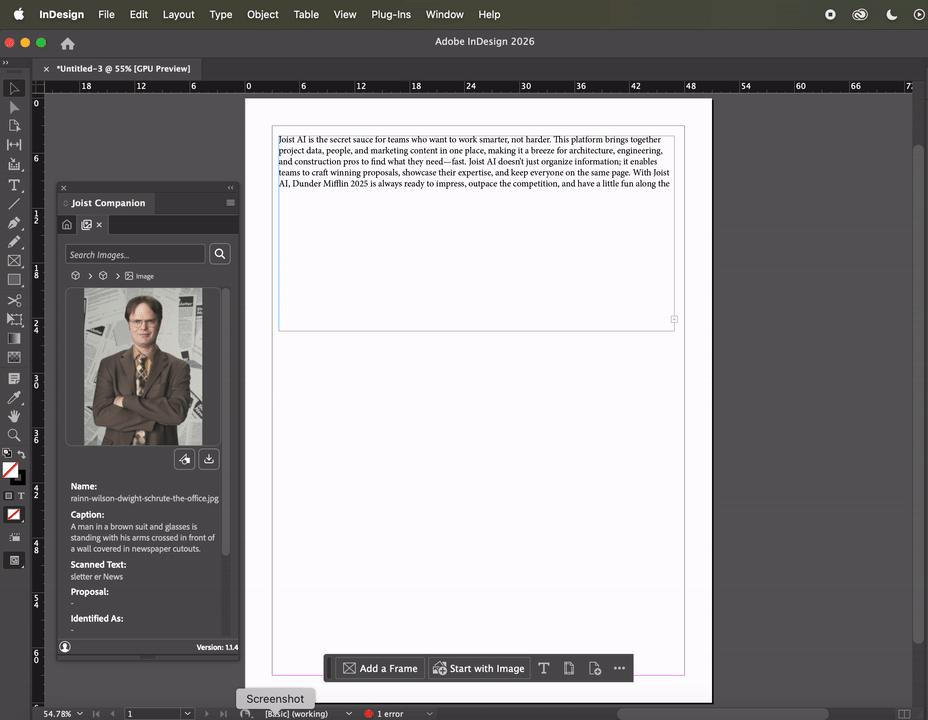Click Add a Frame button
Viewport: 928px width, 720px height.
(380, 669)
